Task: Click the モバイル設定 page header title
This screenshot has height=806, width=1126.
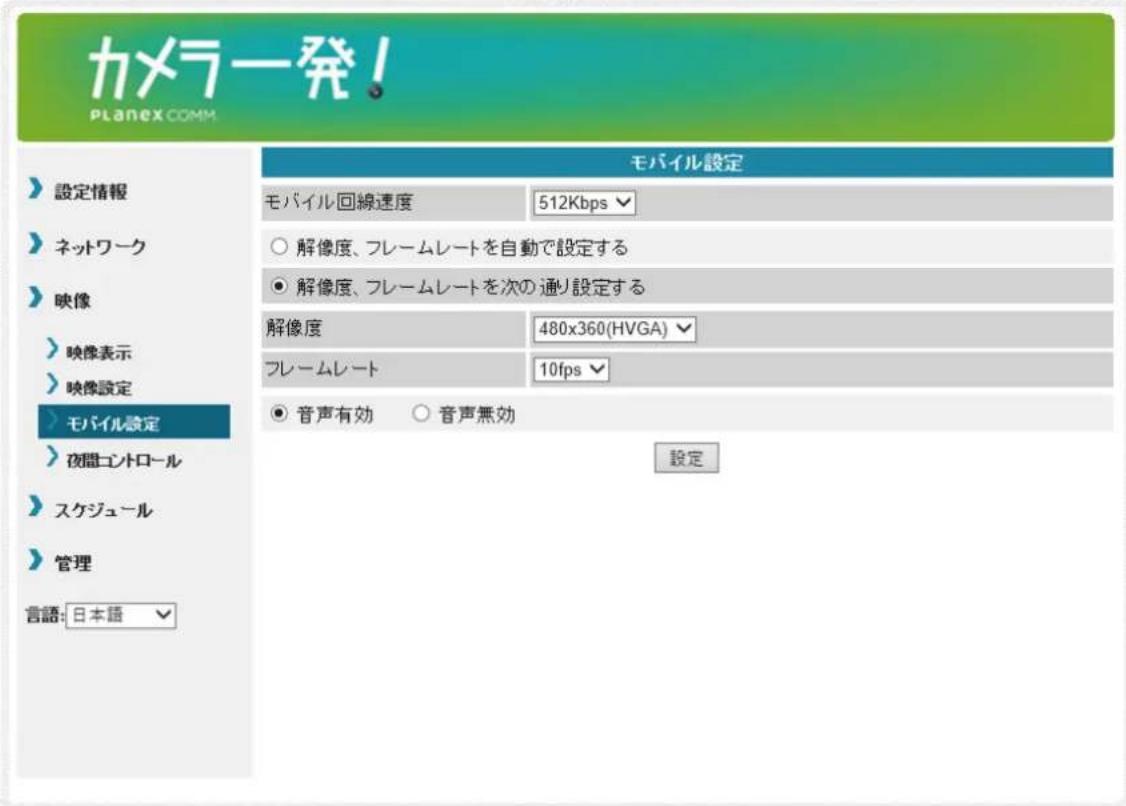Action: [x=687, y=163]
